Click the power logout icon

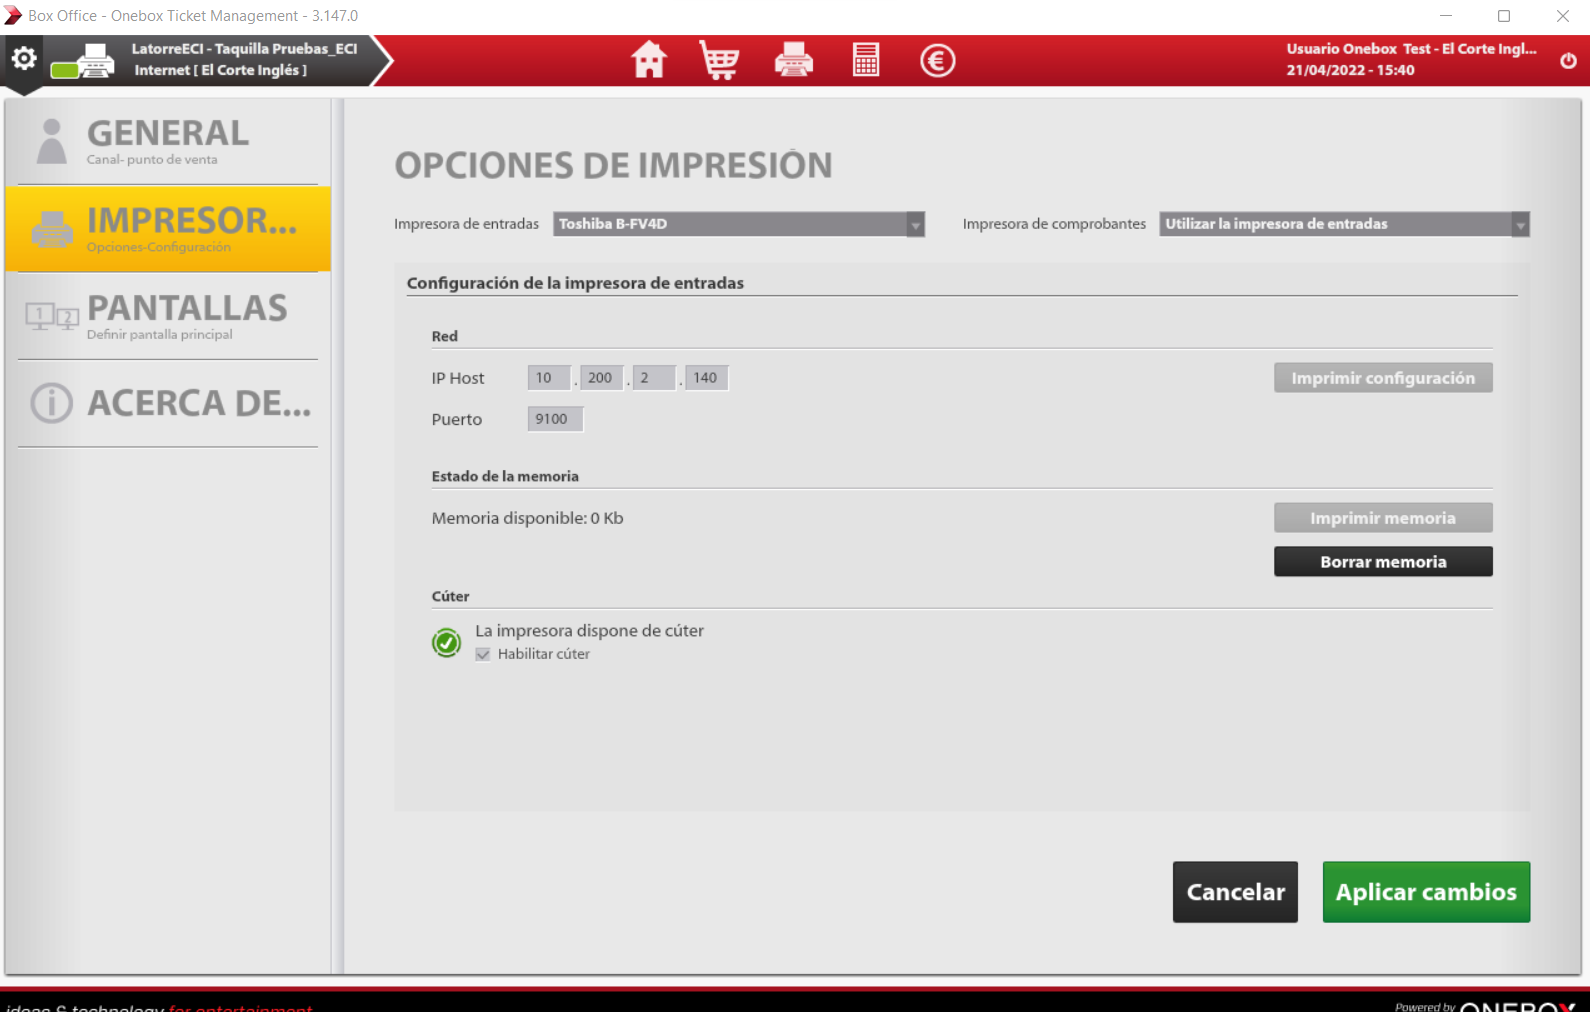pos(1568,61)
